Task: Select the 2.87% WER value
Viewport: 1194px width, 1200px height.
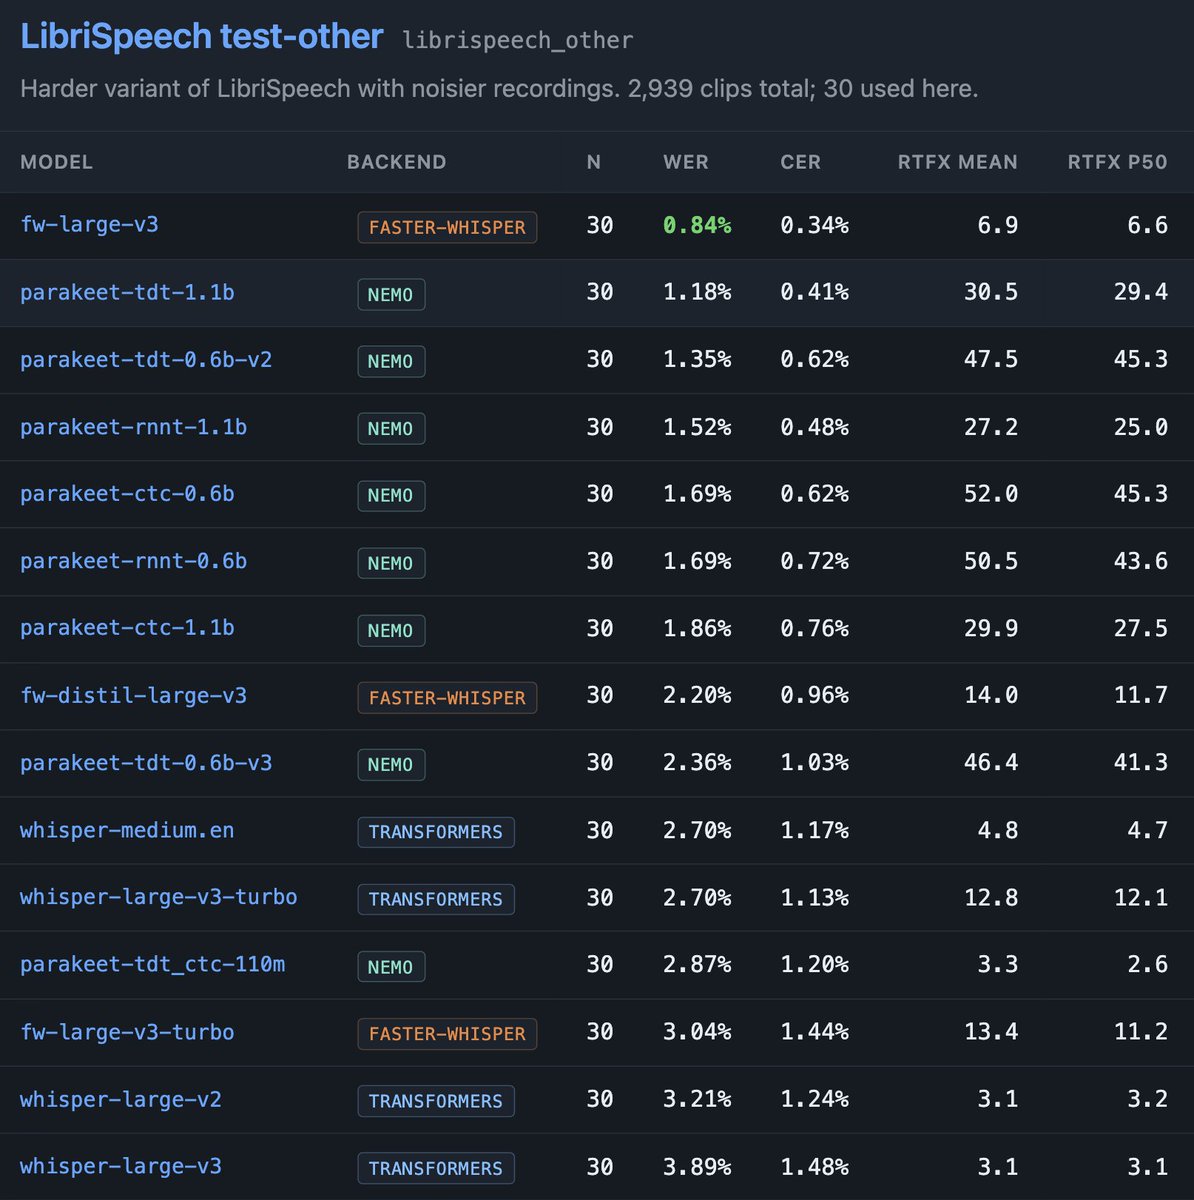Action: 697,965
